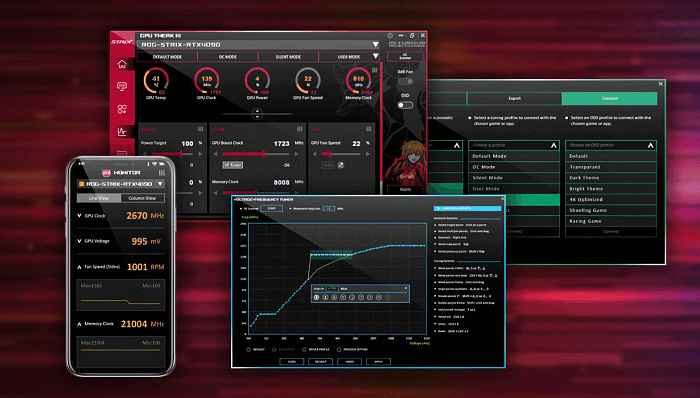Open the ROG-STRIX-RTX4090 GPU dropdown
Viewport: 700px width, 398px height.
(x=375, y=45)
